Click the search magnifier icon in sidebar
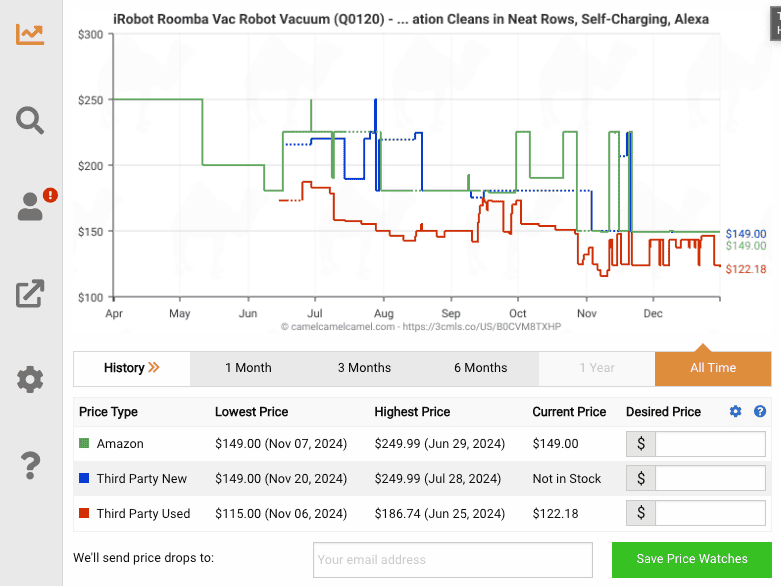This screenshot has width=781, height=586. coord(30,120)
